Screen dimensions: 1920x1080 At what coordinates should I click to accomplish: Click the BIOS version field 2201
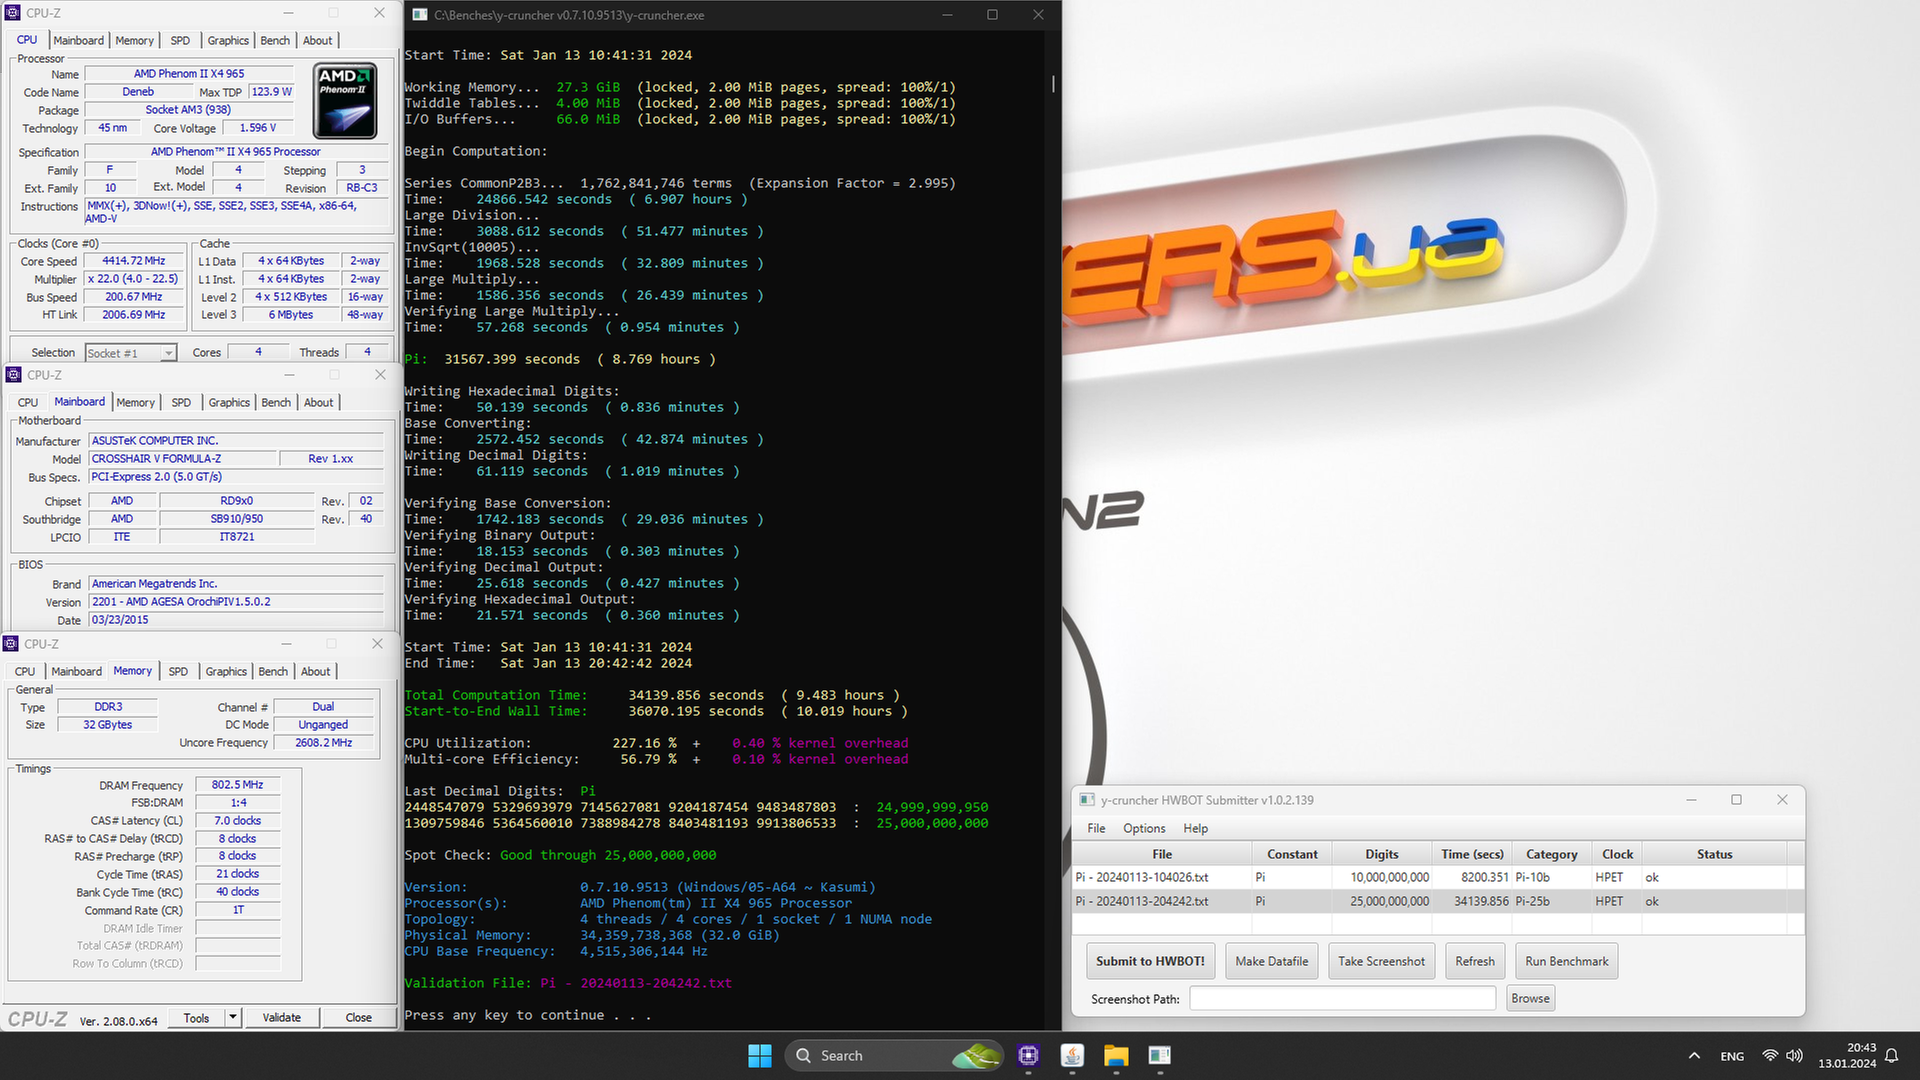(x=236, y=602)
